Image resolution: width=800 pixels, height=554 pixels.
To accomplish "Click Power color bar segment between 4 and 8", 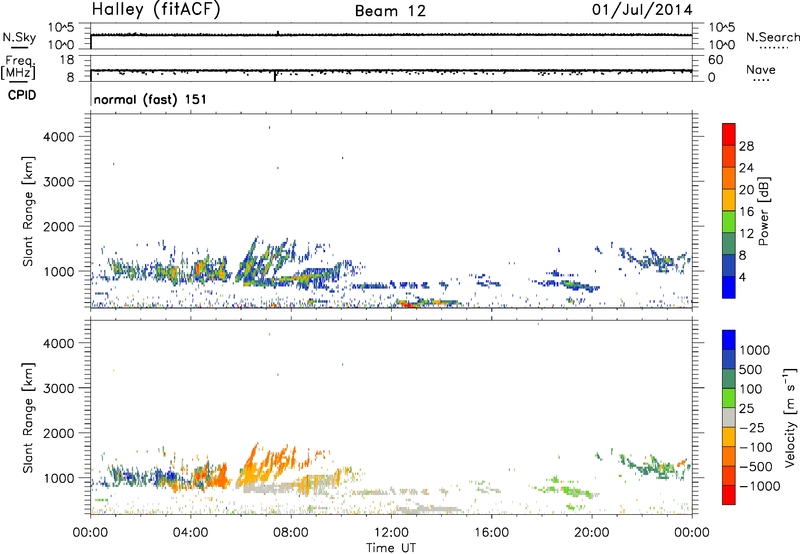I will point(729,265).
